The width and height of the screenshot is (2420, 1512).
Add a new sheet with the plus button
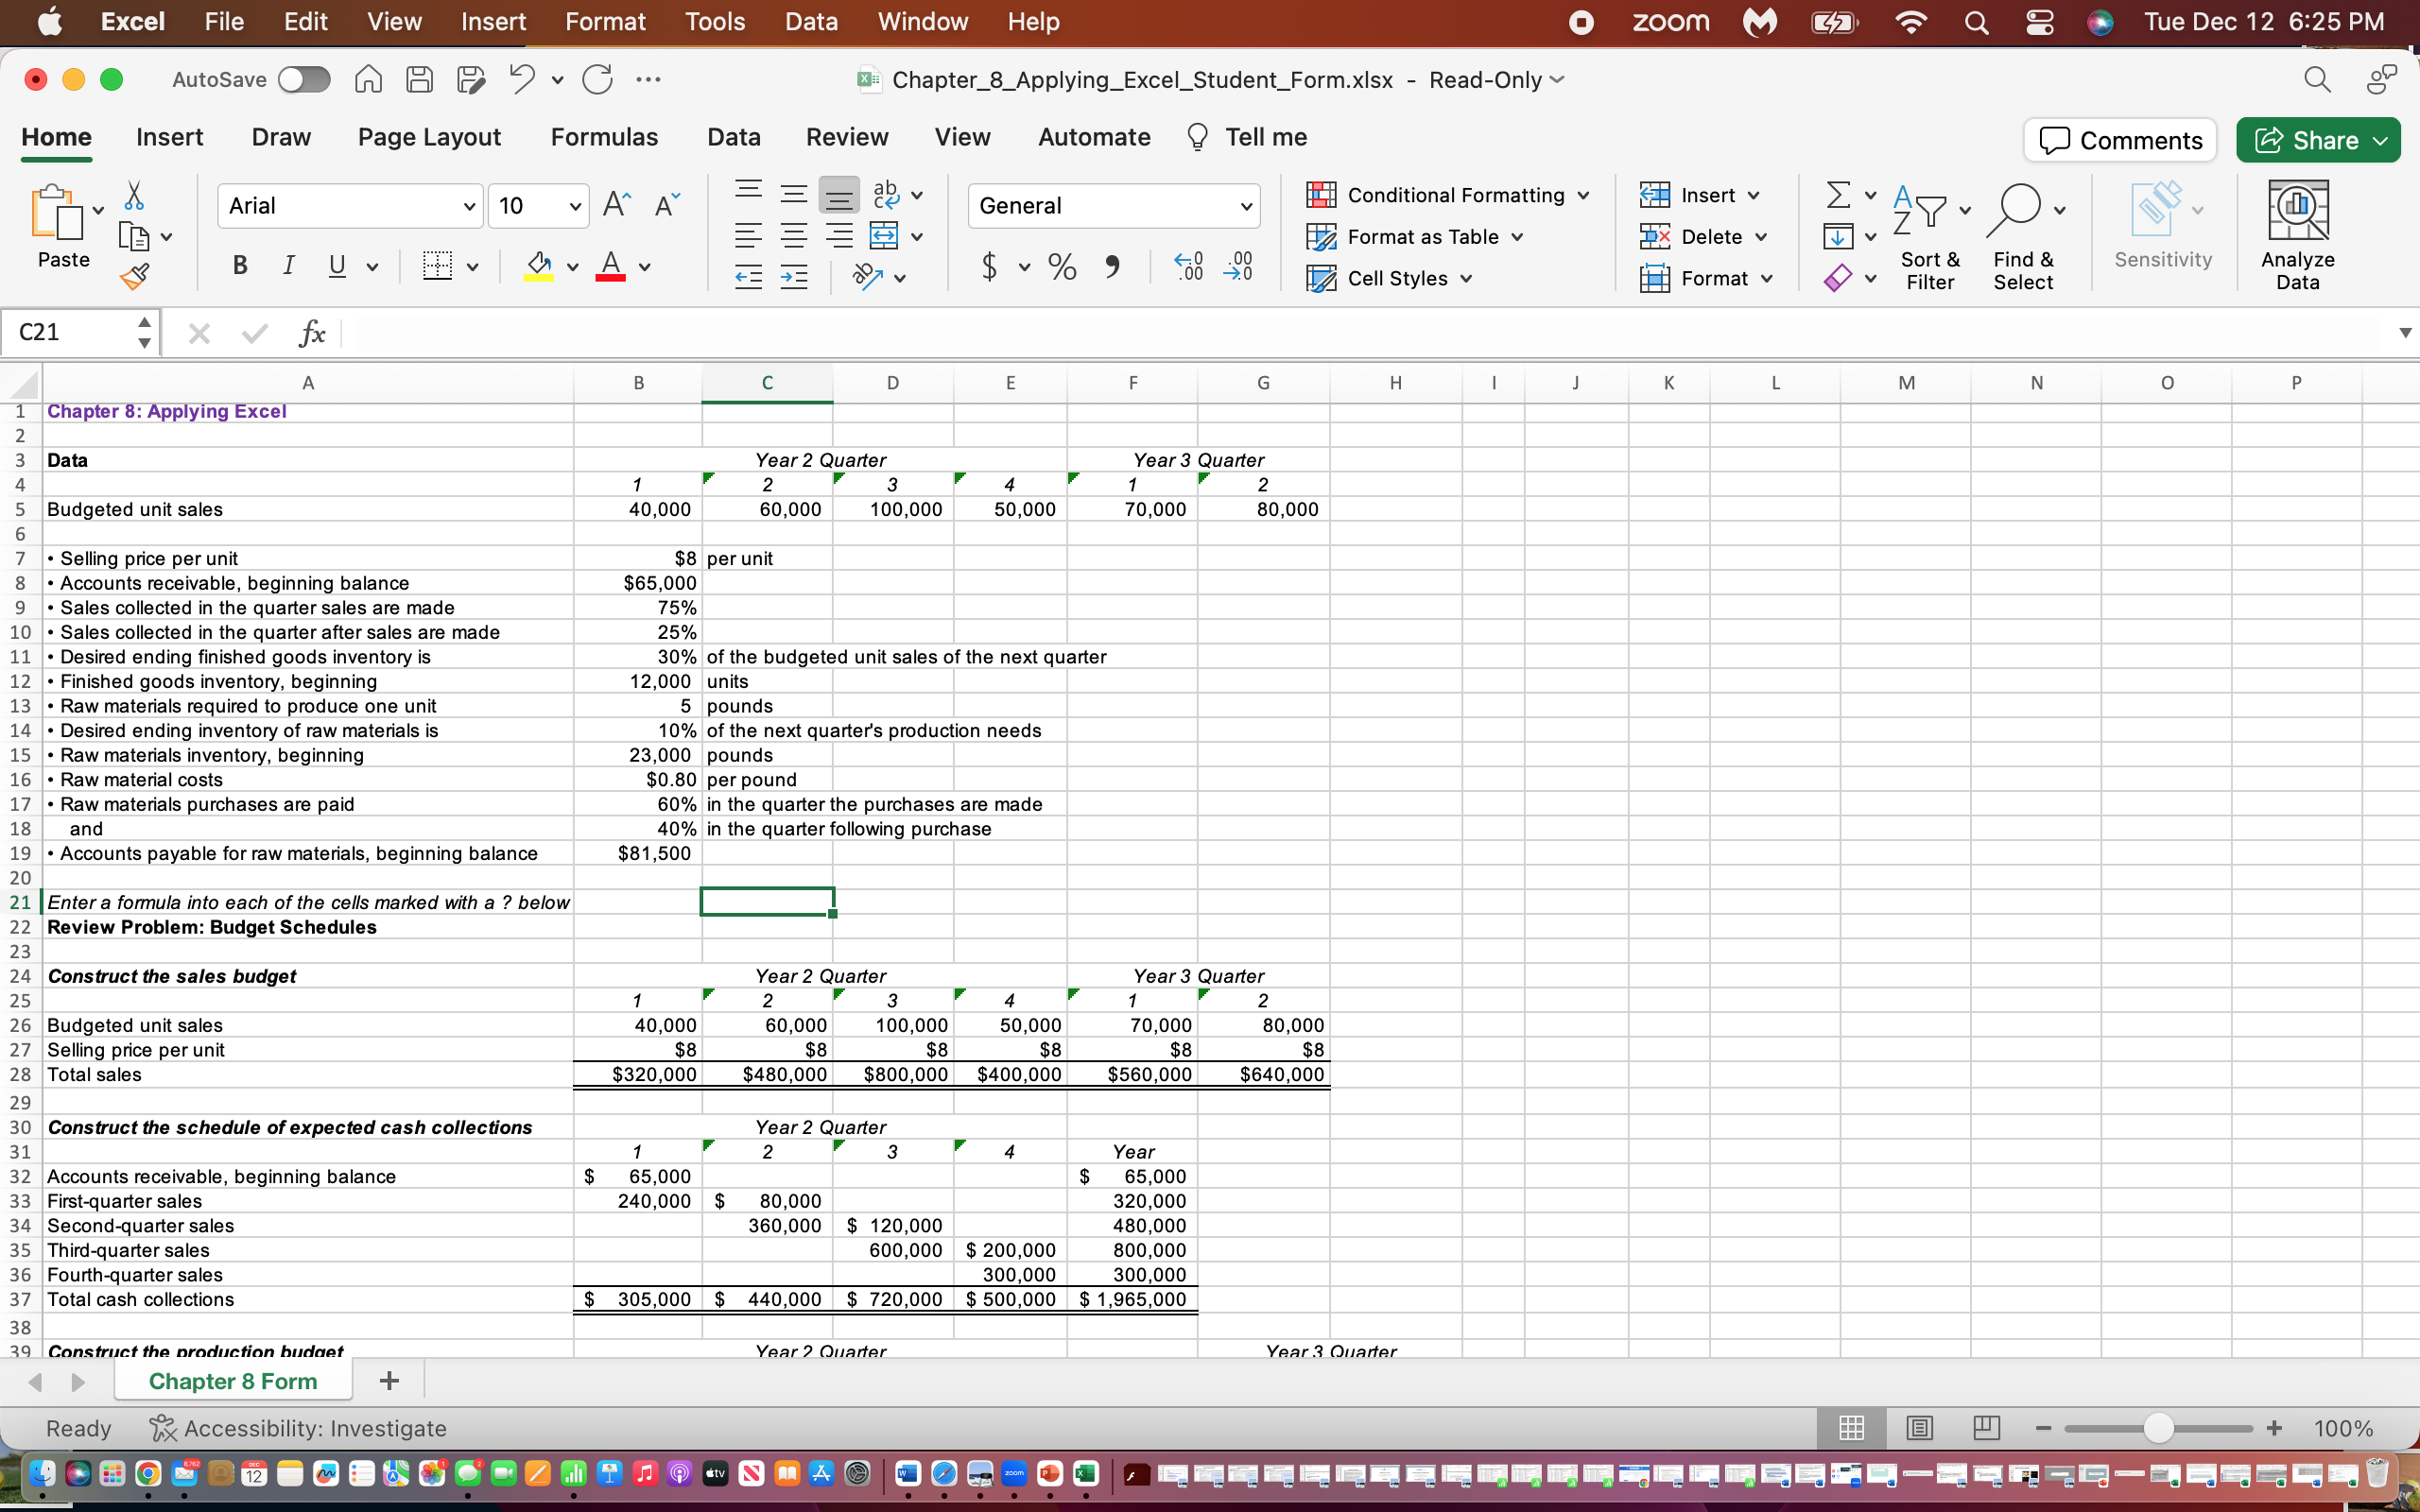coord(389,1380)
